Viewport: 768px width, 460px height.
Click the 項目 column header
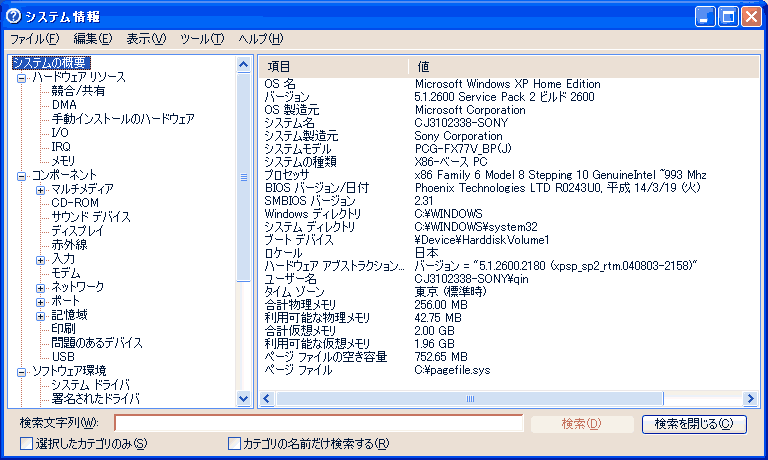334,67
